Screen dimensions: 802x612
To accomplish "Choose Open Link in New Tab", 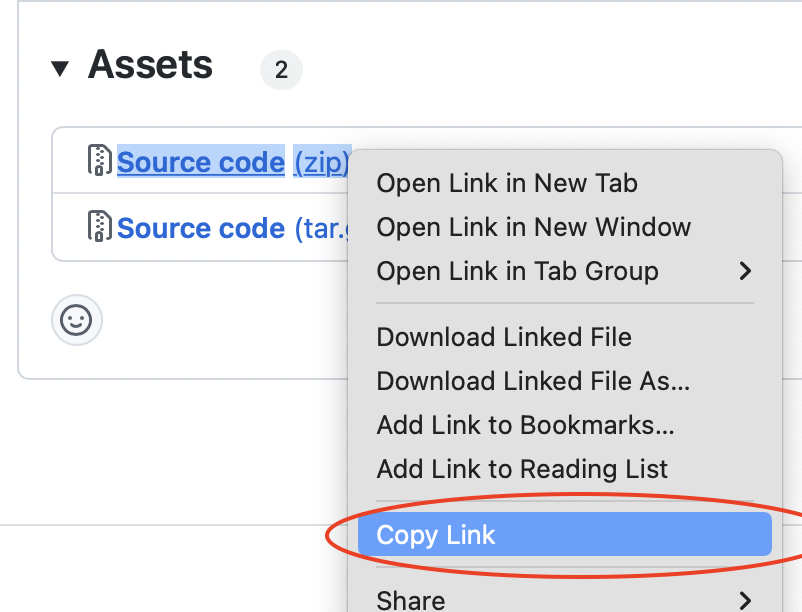I will (x=506, y=183).
